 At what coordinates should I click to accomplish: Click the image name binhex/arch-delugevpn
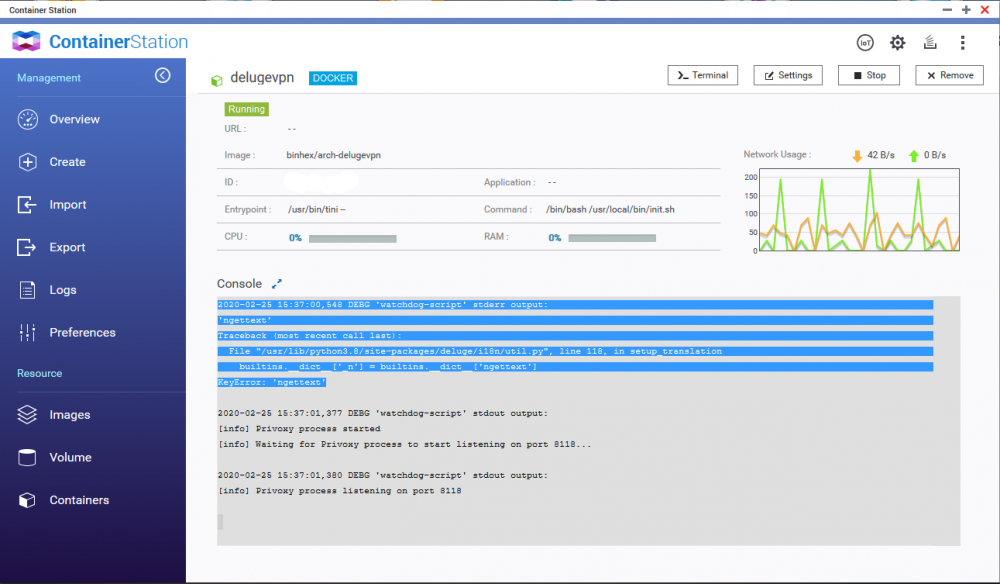click(x=334, y=155)
